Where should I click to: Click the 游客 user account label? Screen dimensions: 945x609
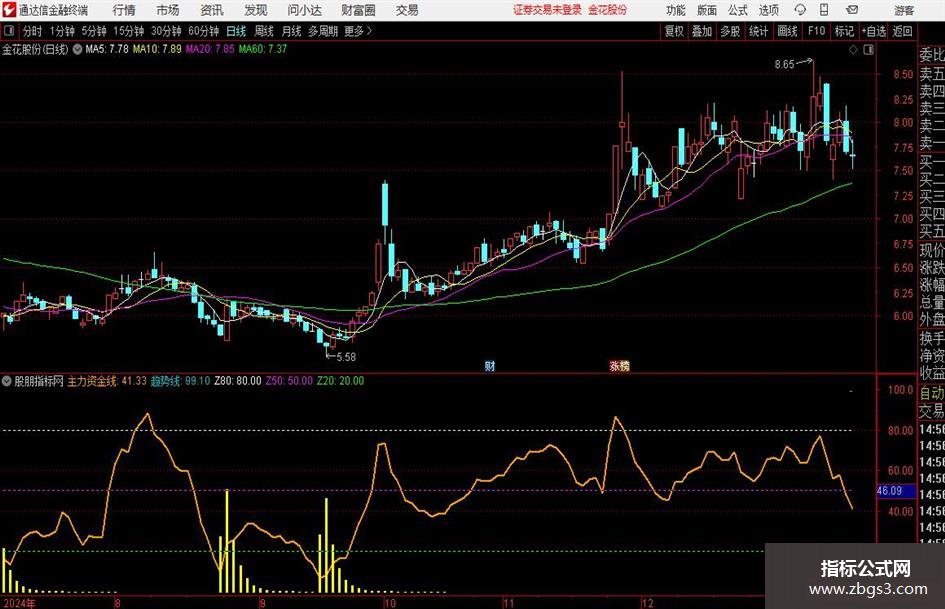tap(904, 10)
